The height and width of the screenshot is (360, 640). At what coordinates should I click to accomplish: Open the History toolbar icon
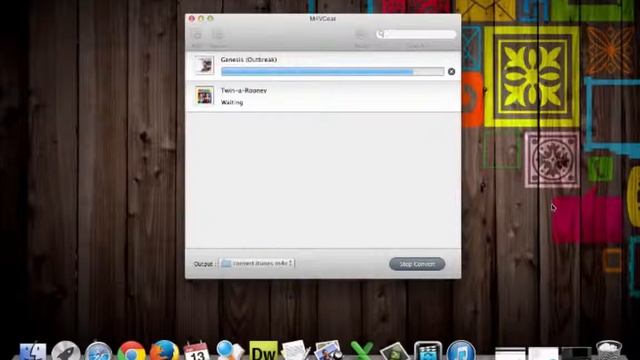pos(361,36)
